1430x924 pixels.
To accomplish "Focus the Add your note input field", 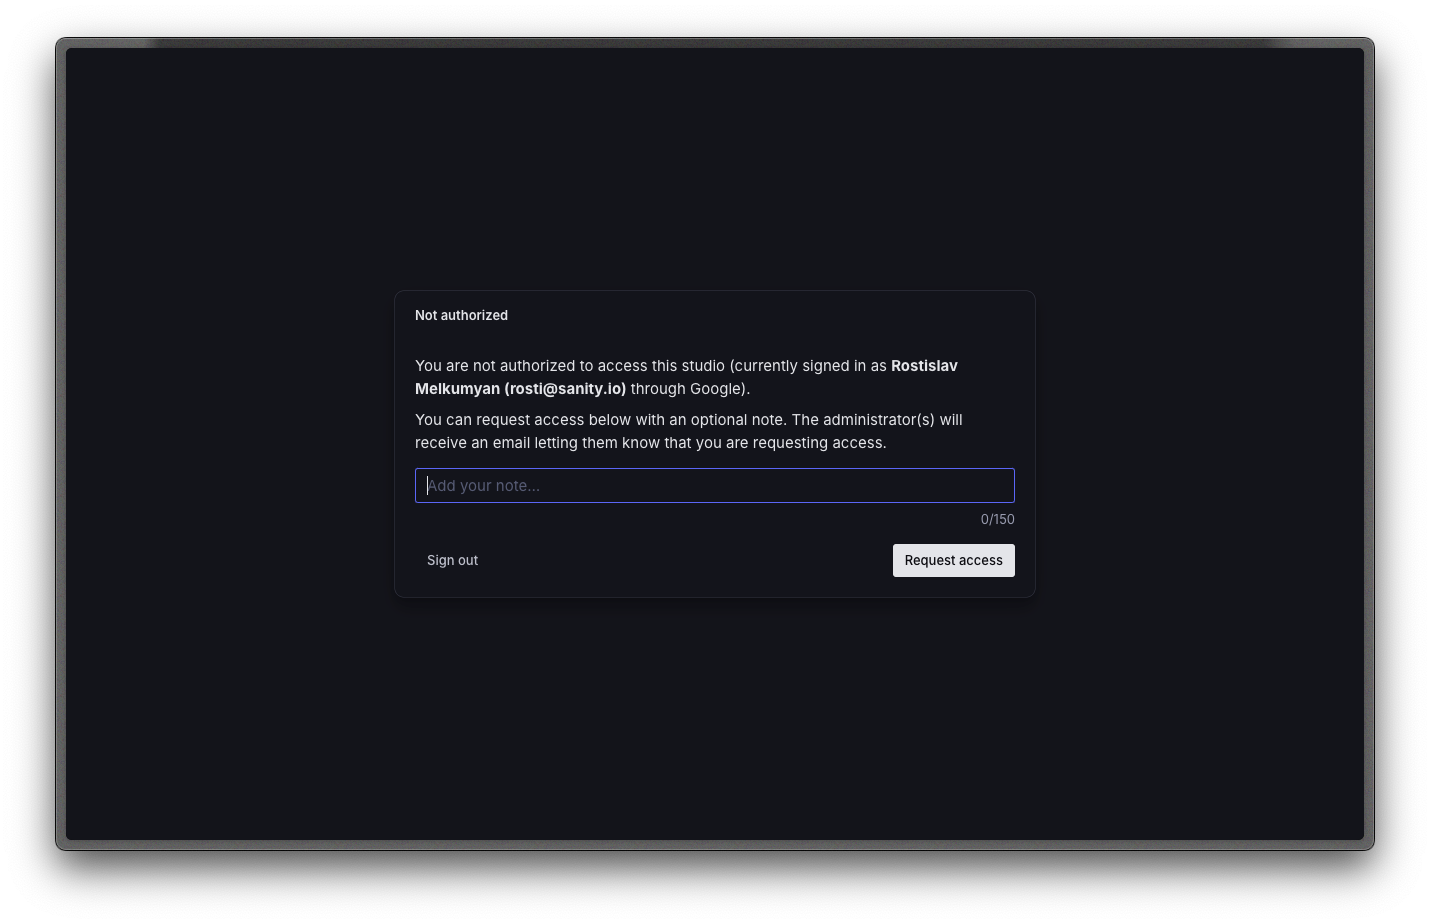I will [715, 486].
